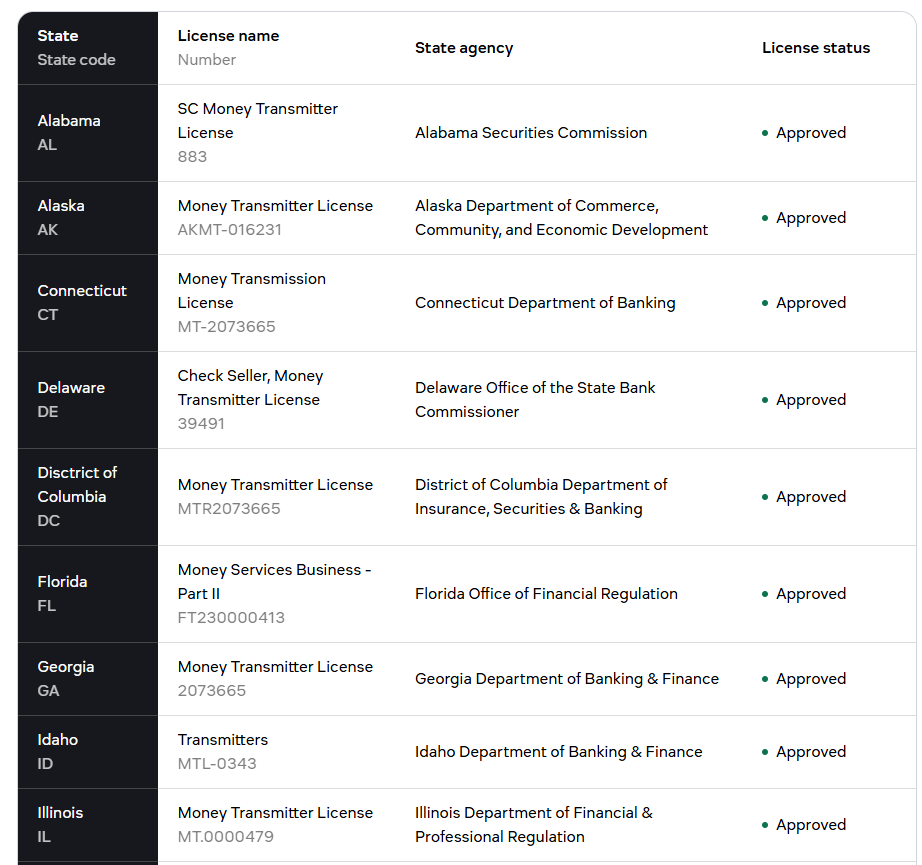922x865 pixels.
Task: Click the Approved status for Georgia
Action: (810, 679)
